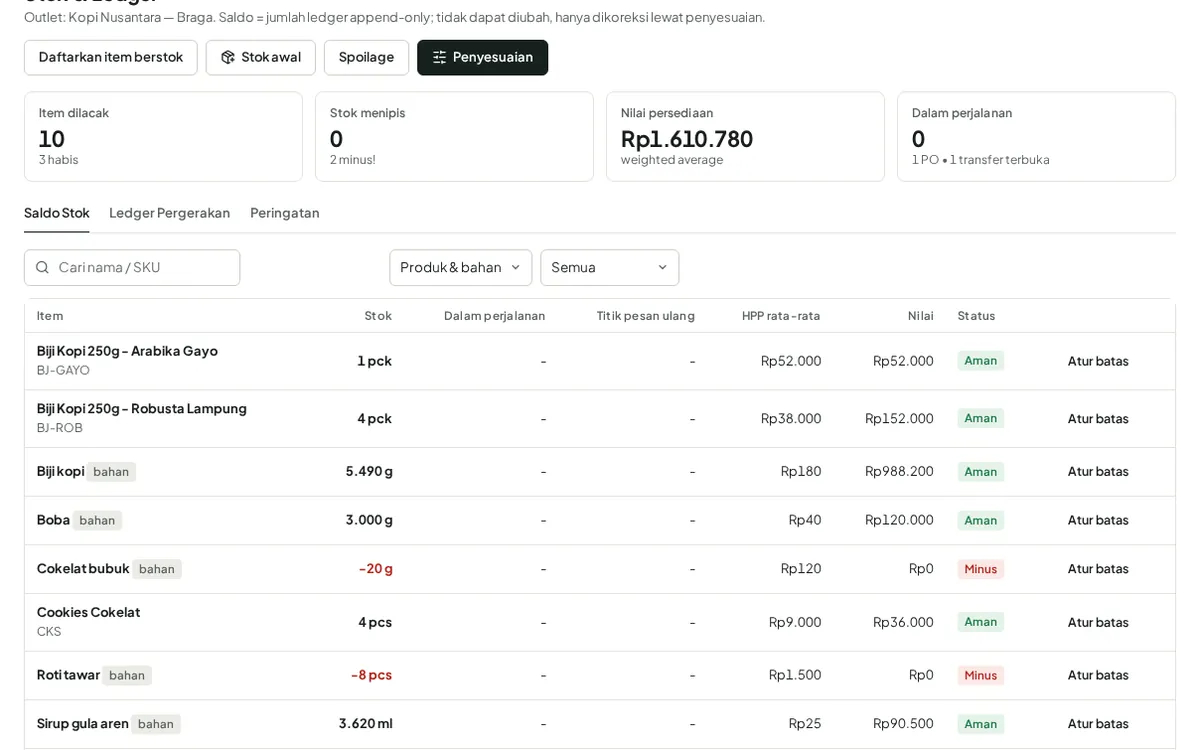1200x750 pixels.
Task: Open Daftarkan item berstok
Action: [x=111, y=58]
